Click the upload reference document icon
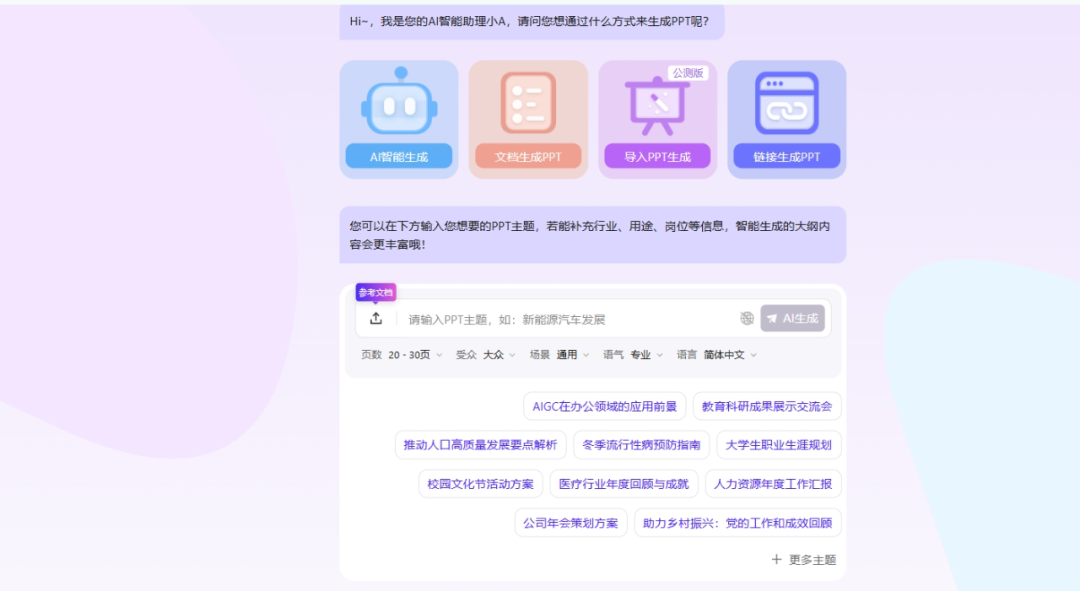The image size is (1080, 591). [x=375, y=318]
